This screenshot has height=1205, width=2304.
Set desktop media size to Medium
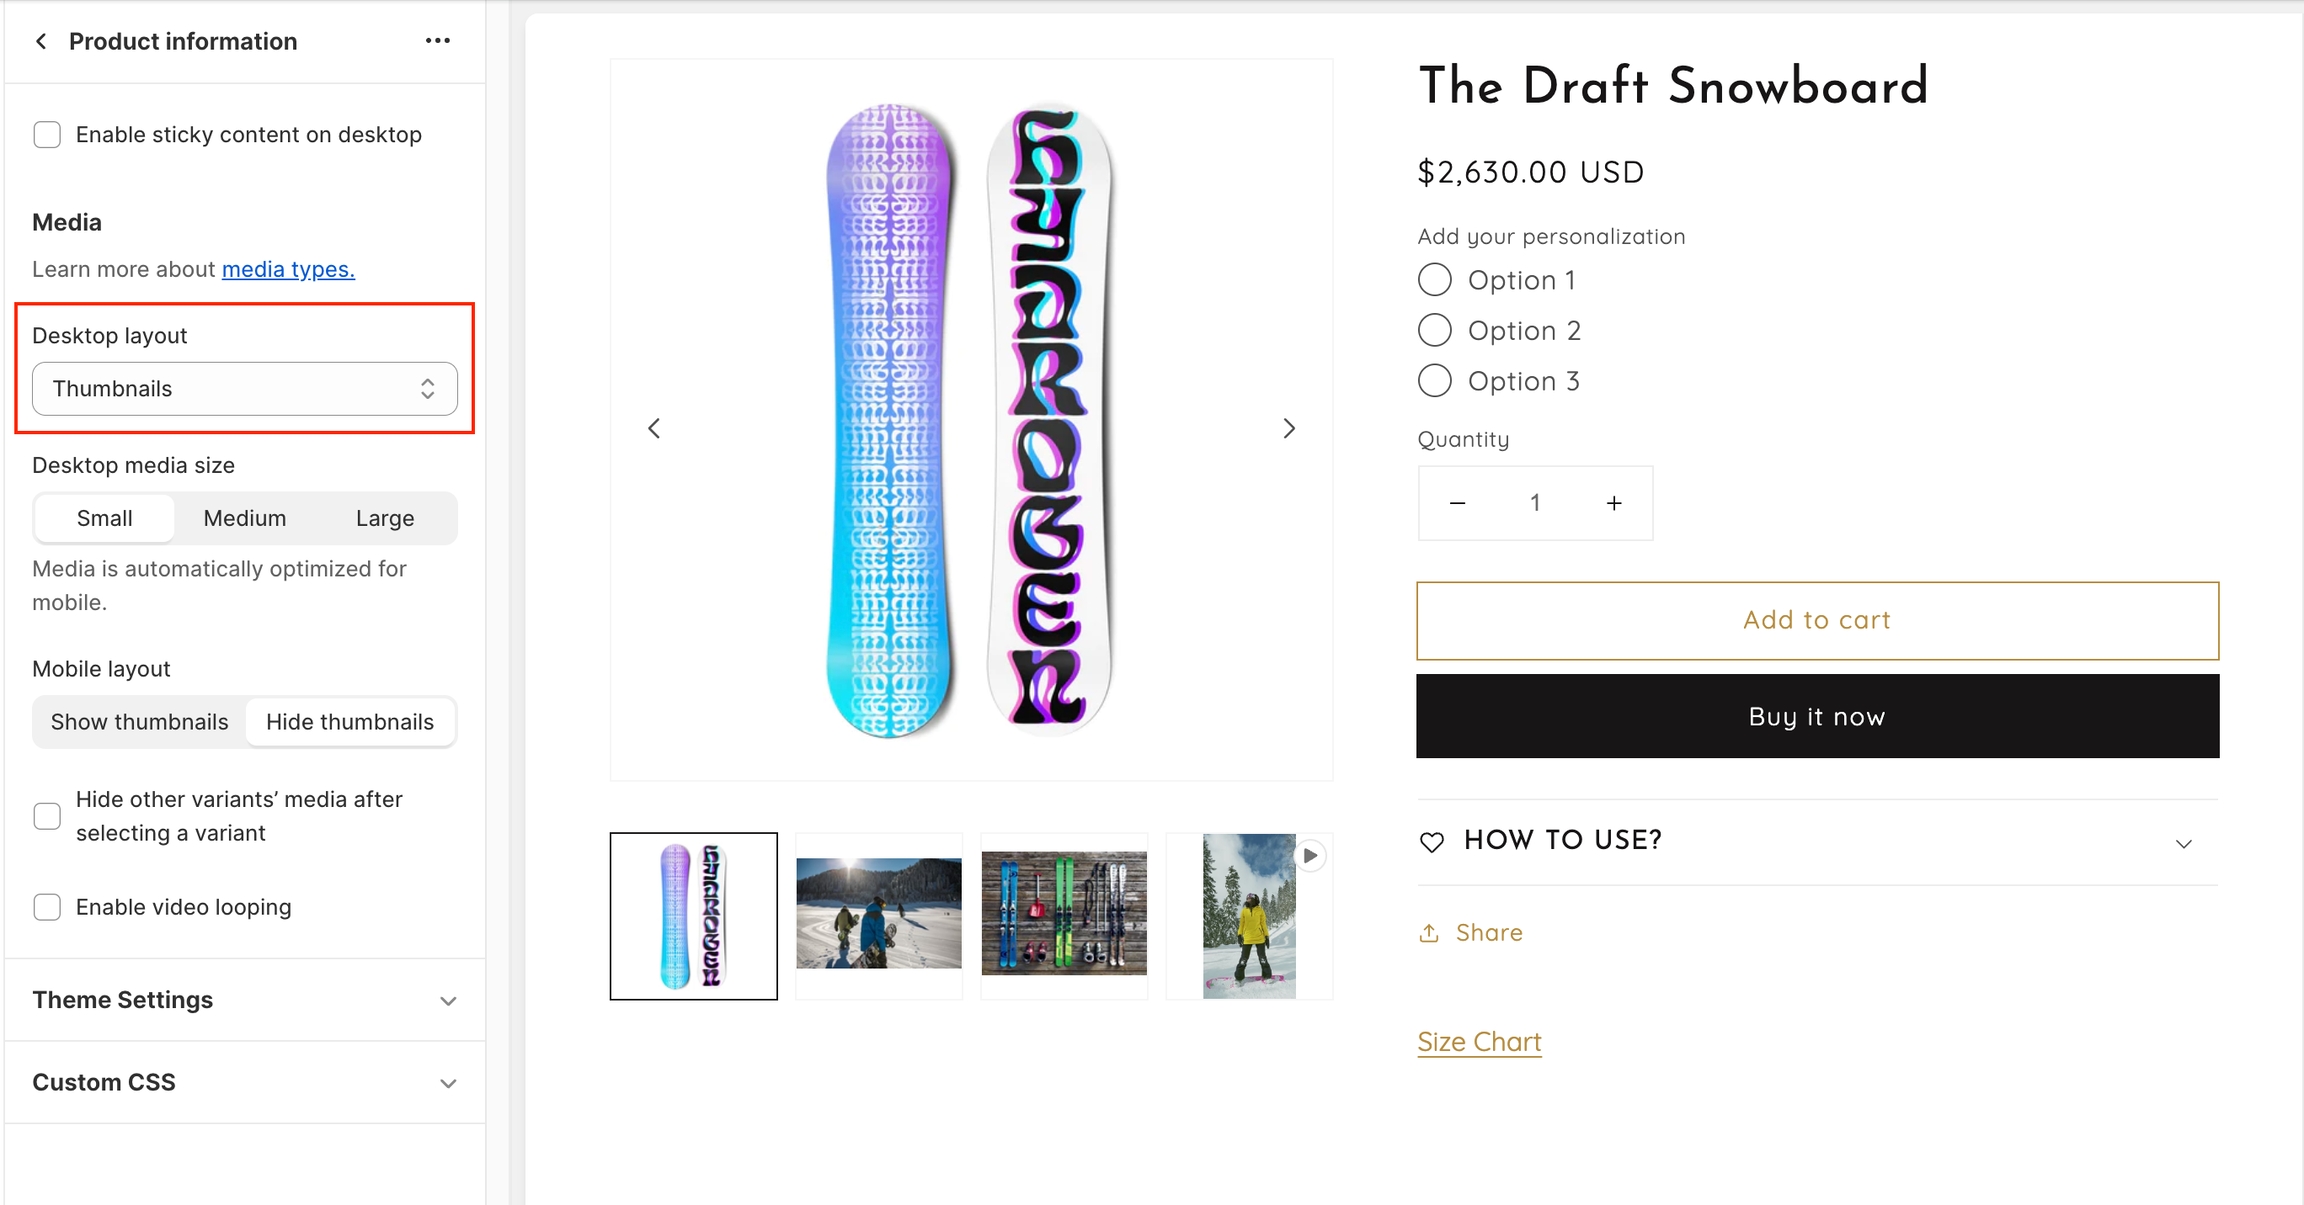pos(244,518)
